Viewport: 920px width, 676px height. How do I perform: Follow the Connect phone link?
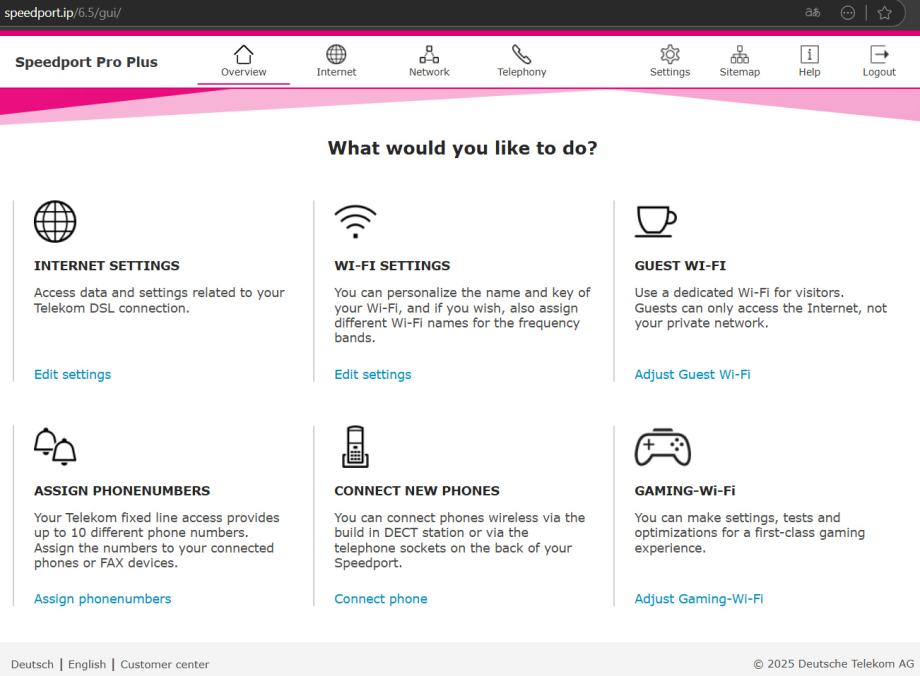tap(381, 599)
